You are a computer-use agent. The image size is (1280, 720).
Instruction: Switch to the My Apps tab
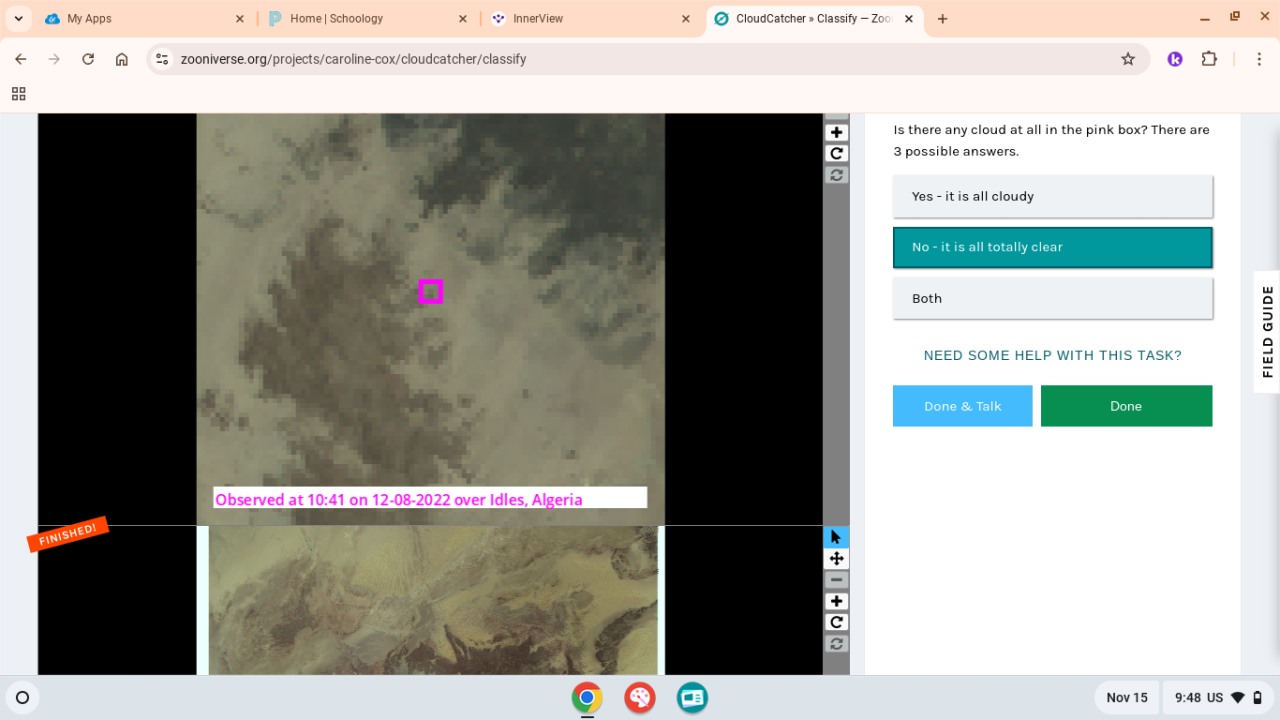(143, 19)
